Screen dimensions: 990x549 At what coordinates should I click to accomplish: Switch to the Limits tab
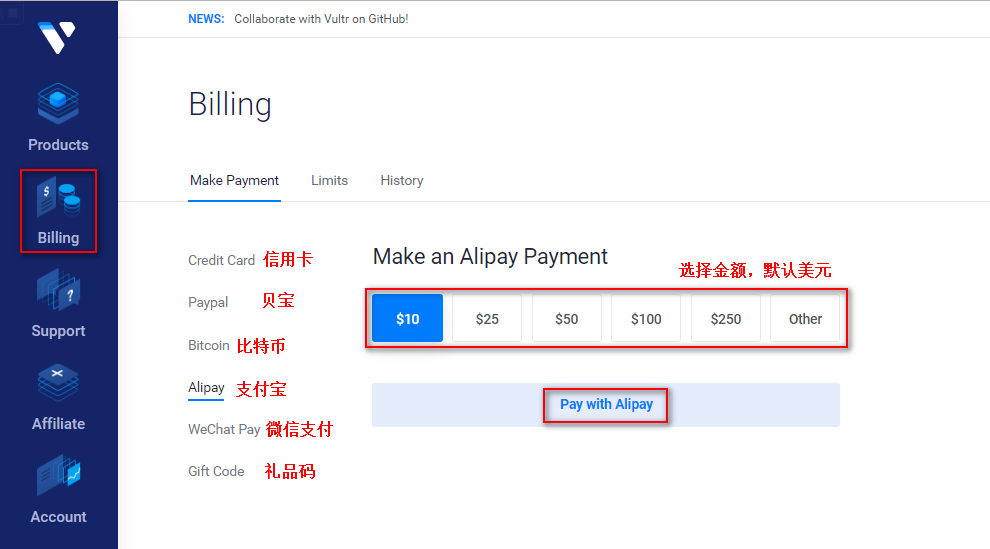pos(330,180)
